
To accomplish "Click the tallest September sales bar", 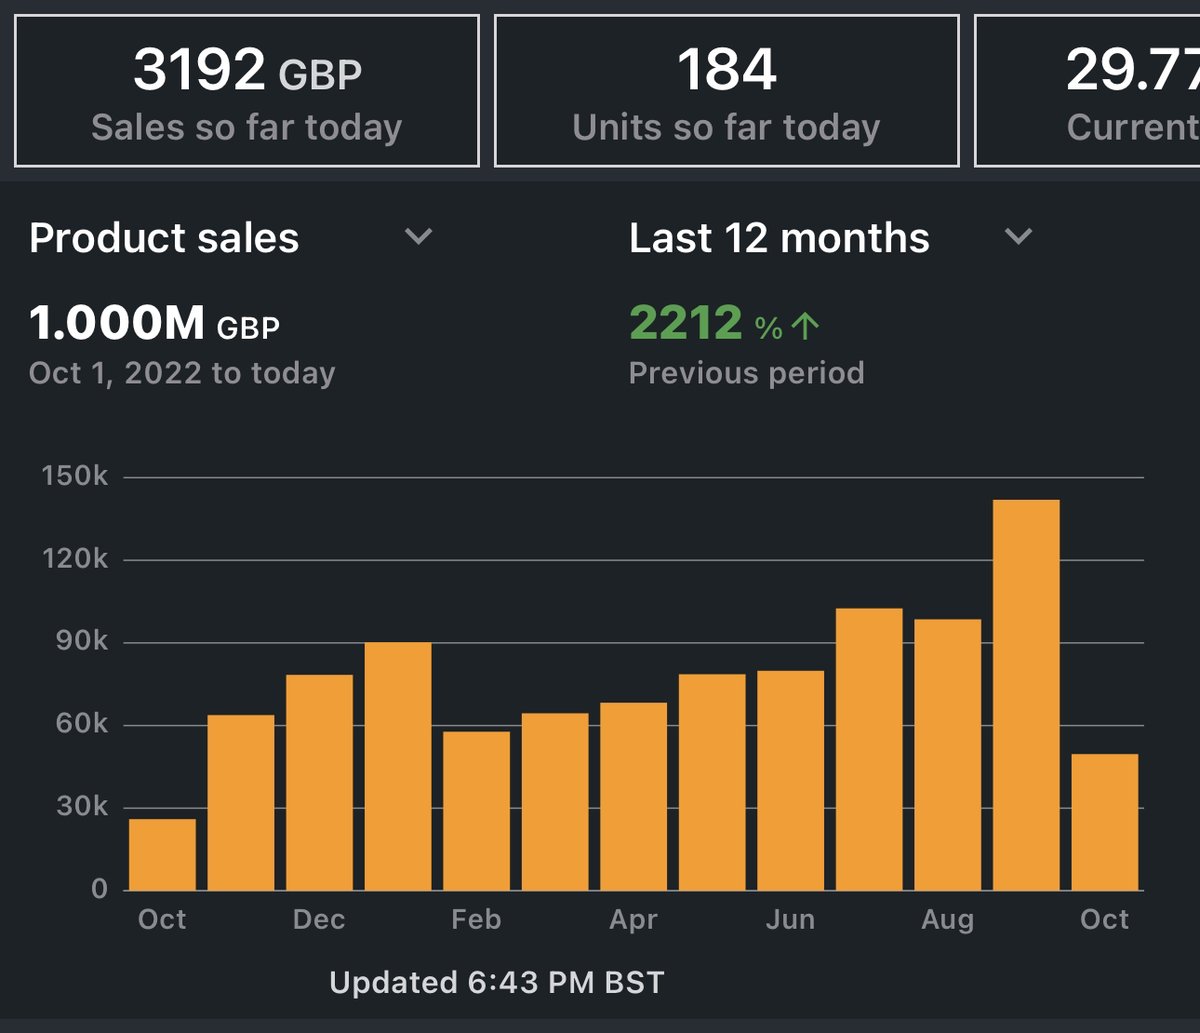I will 1025,690.
